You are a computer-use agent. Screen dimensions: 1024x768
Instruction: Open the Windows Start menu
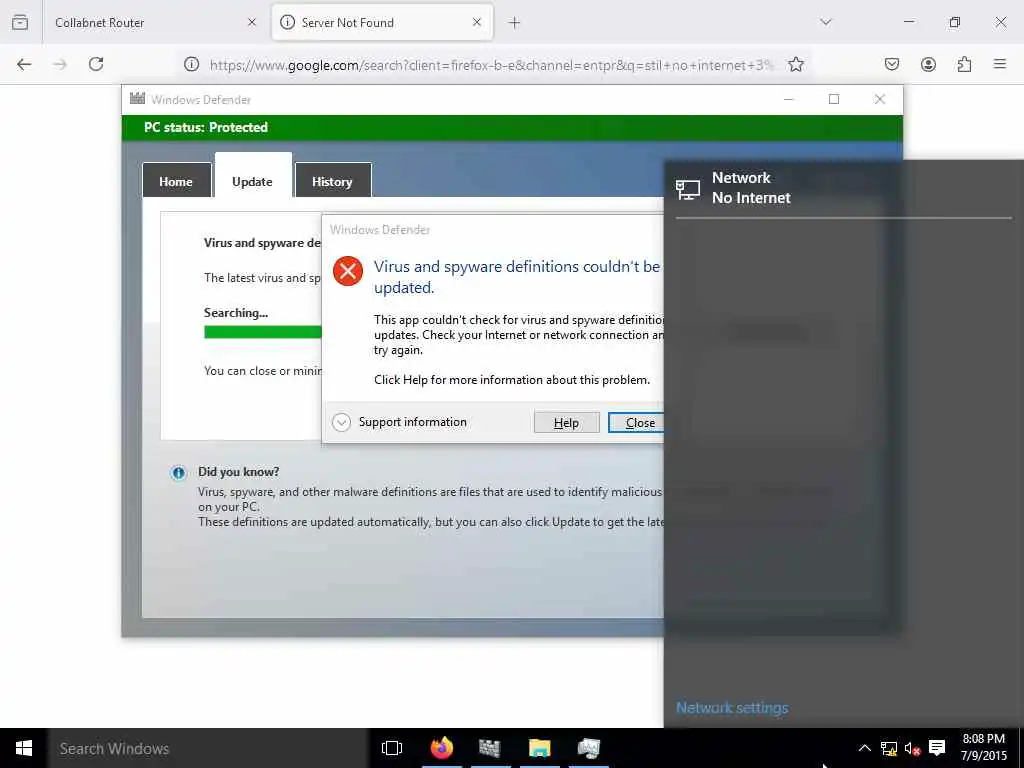[24, 748]
